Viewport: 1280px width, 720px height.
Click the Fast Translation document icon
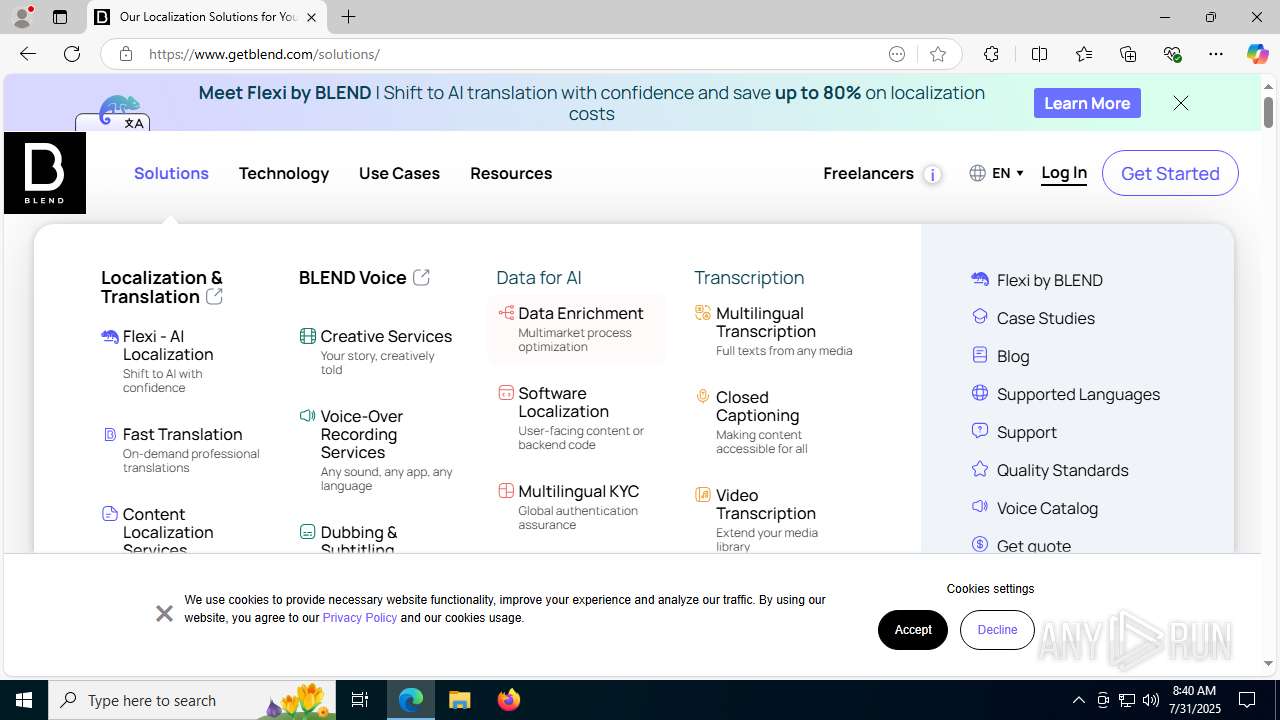click(x=110, y=434)
